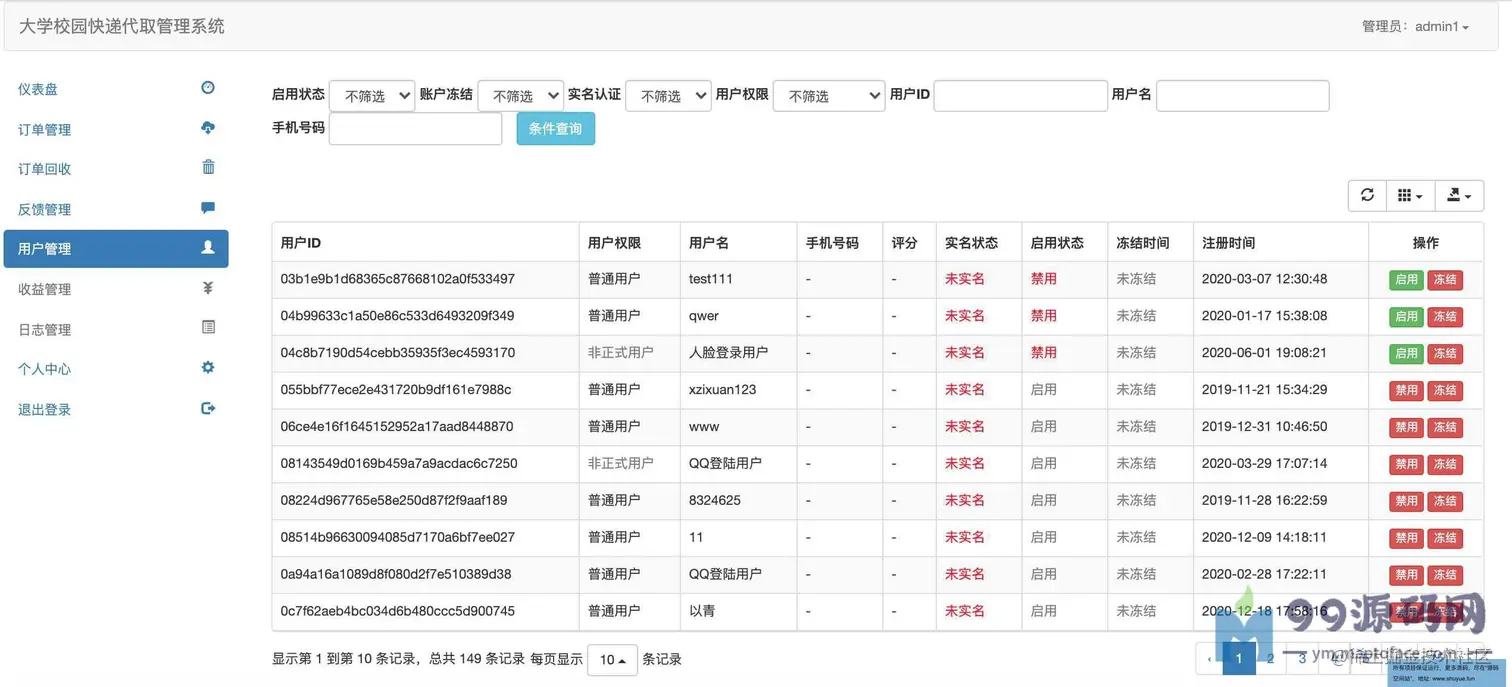Click the 实名状态 column header
Viewport: 1512px width, 687px height.
pos(978,242)
